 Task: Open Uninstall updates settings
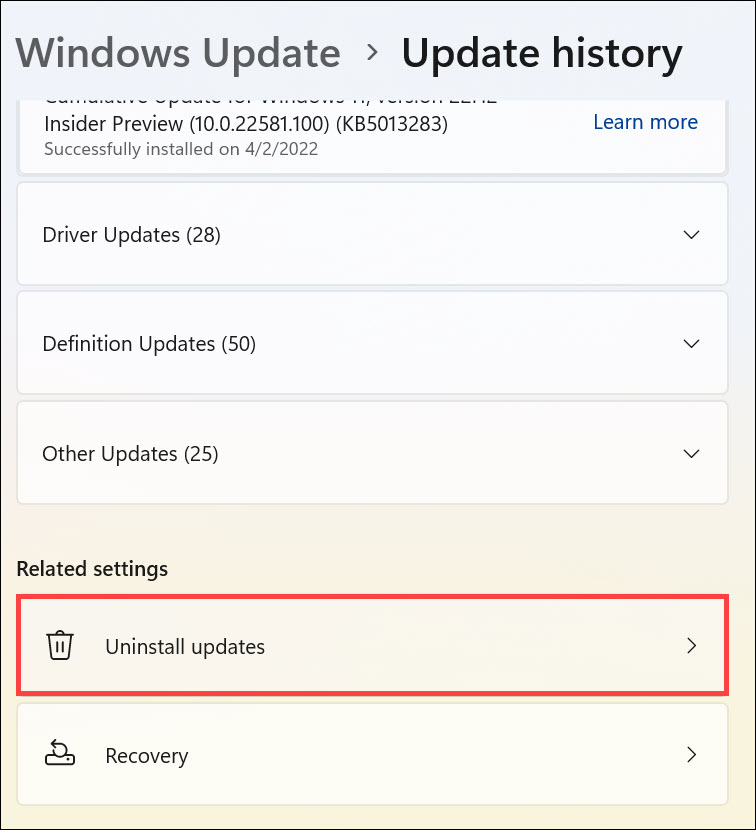tap(185, 646)
